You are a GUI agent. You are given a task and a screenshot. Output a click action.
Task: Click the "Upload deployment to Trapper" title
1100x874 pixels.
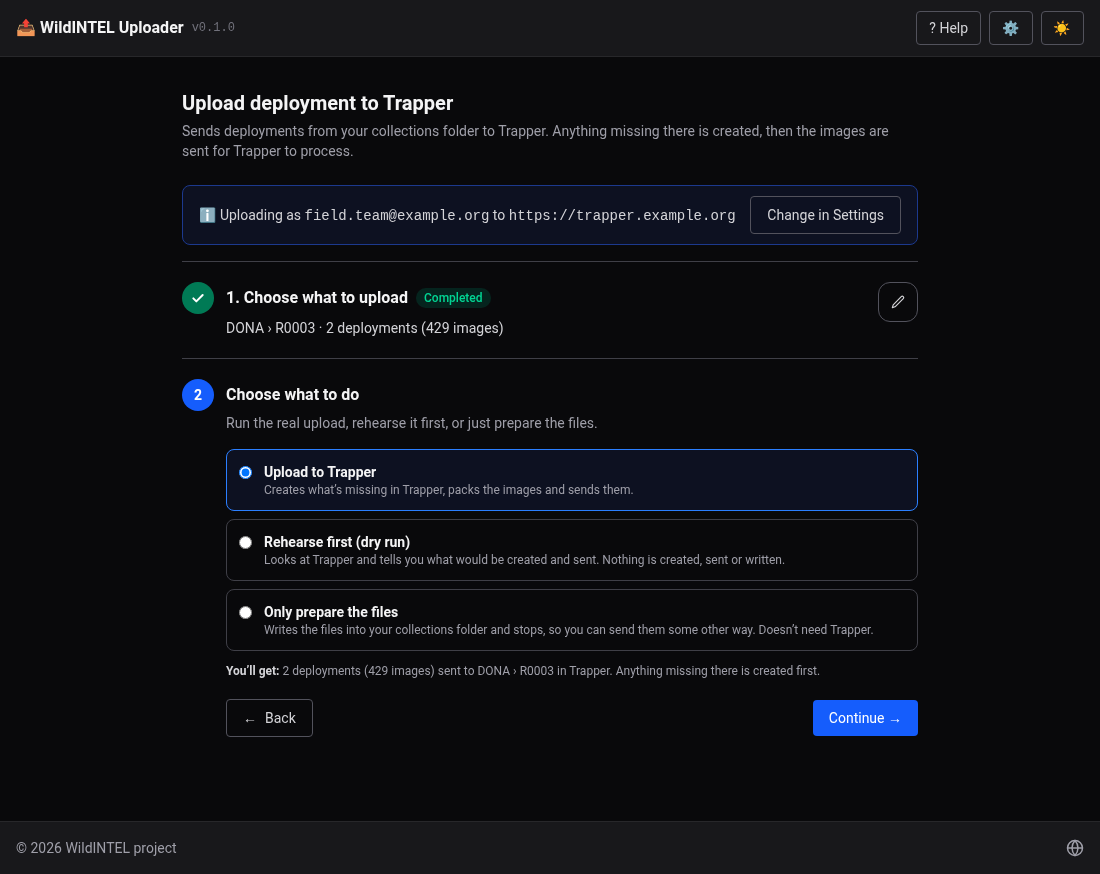(x=317, y=103)
